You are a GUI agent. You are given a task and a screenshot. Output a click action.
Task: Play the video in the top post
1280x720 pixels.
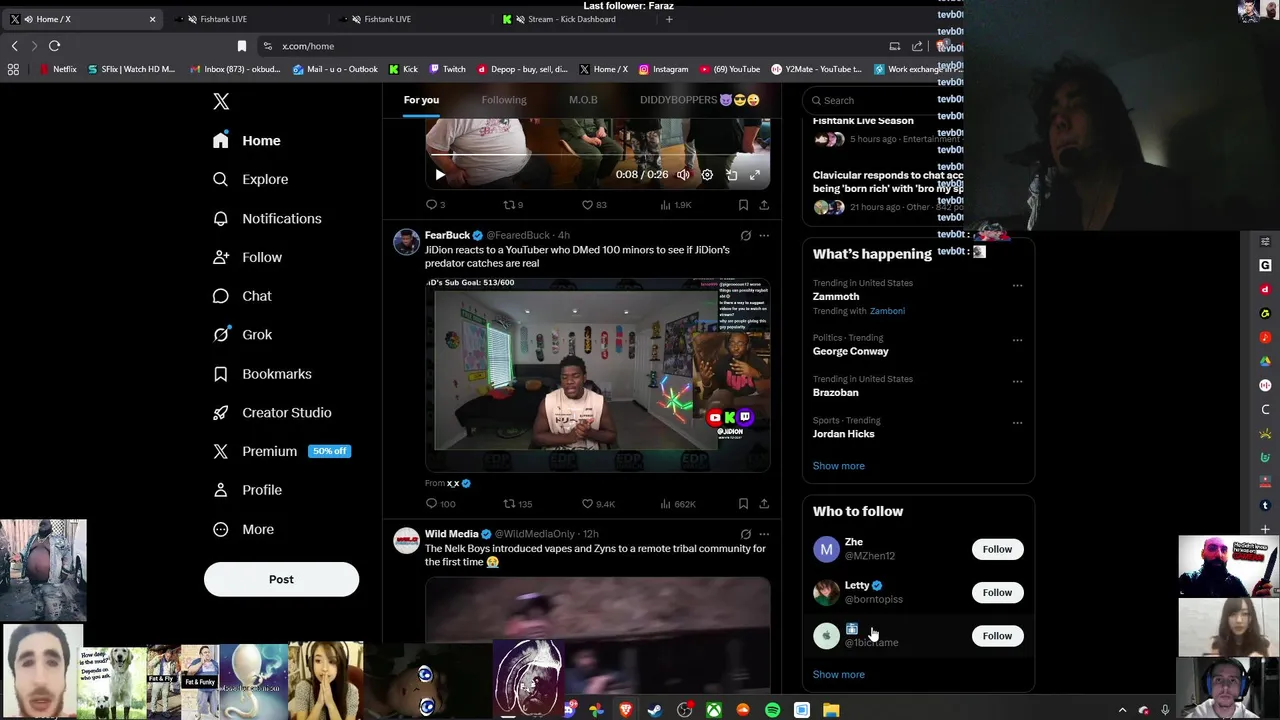440,175
